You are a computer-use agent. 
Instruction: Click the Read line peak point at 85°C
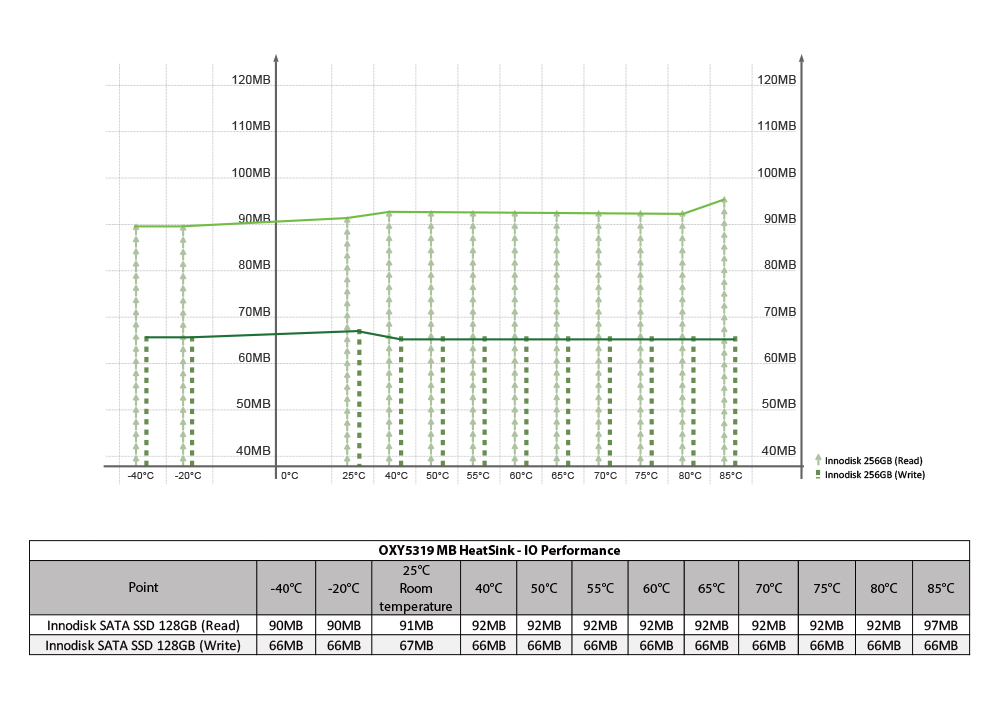coord(724,200)
